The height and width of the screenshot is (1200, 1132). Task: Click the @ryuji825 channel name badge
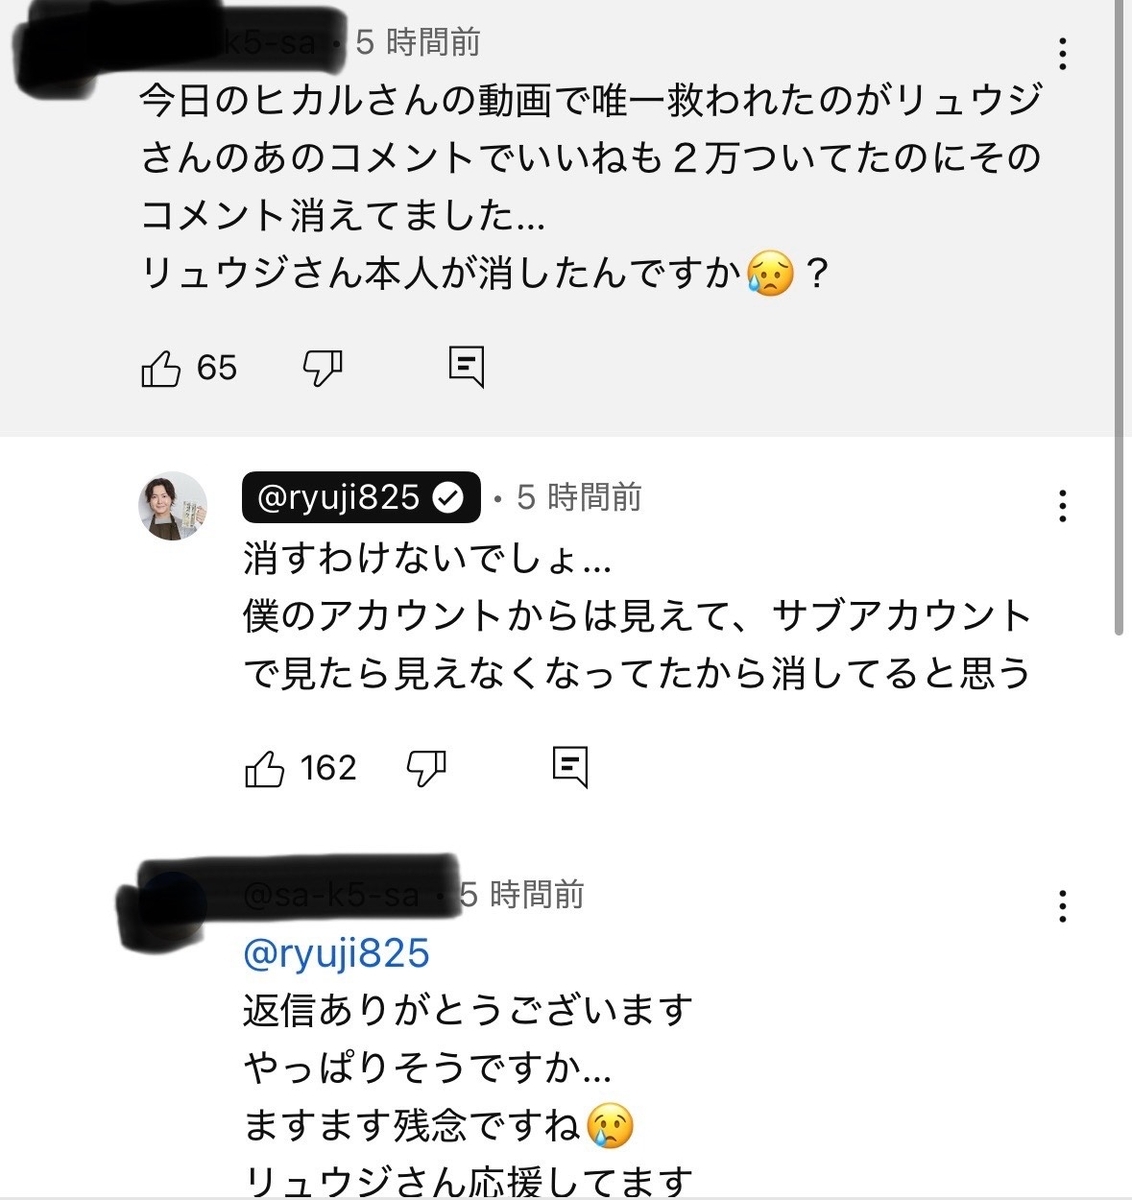coord(361,497)
